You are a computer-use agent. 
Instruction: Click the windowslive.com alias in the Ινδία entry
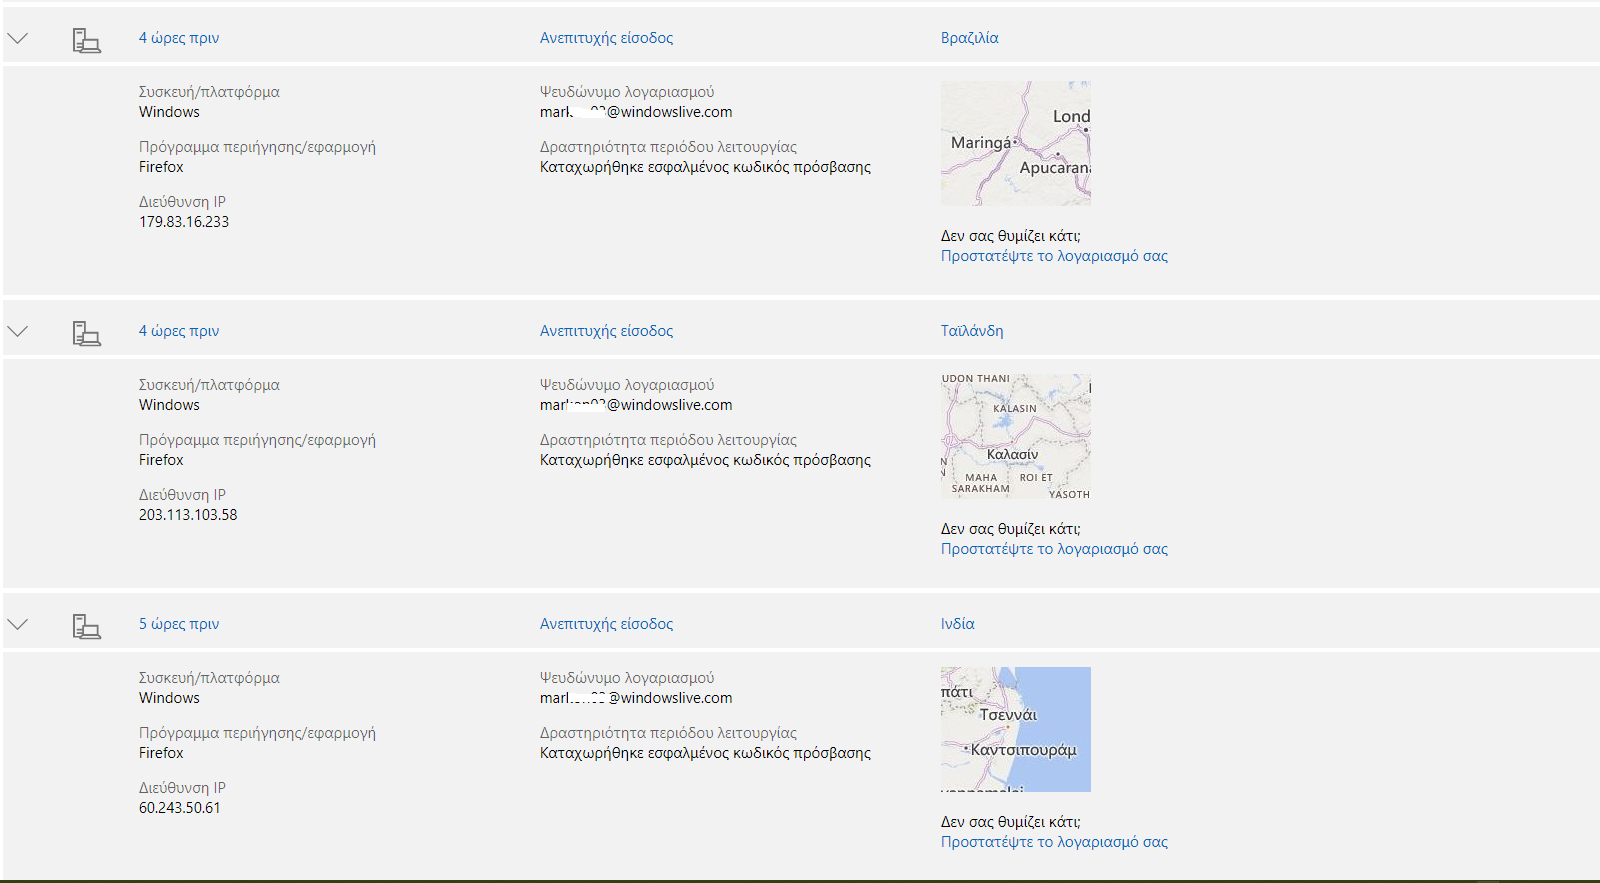point(636,698)
